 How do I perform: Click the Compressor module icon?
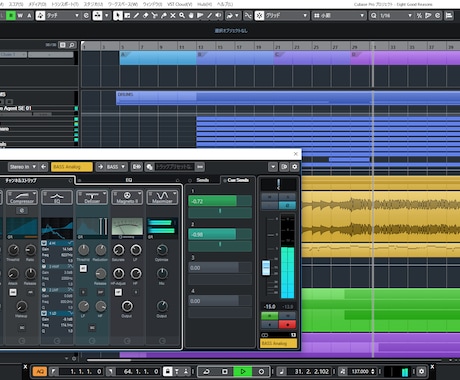coord(22,197)
